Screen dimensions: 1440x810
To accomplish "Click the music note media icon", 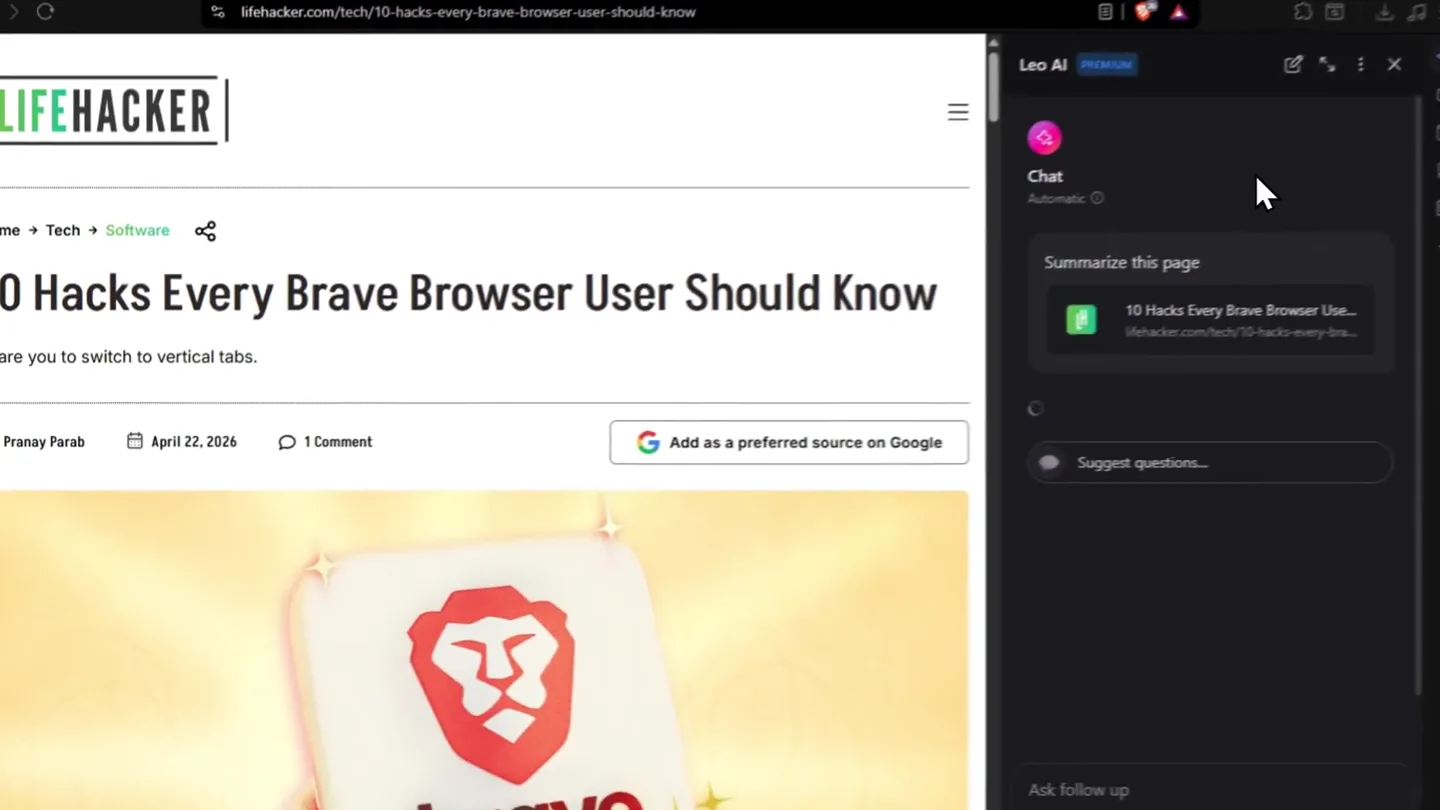I will coord(1417,12).
